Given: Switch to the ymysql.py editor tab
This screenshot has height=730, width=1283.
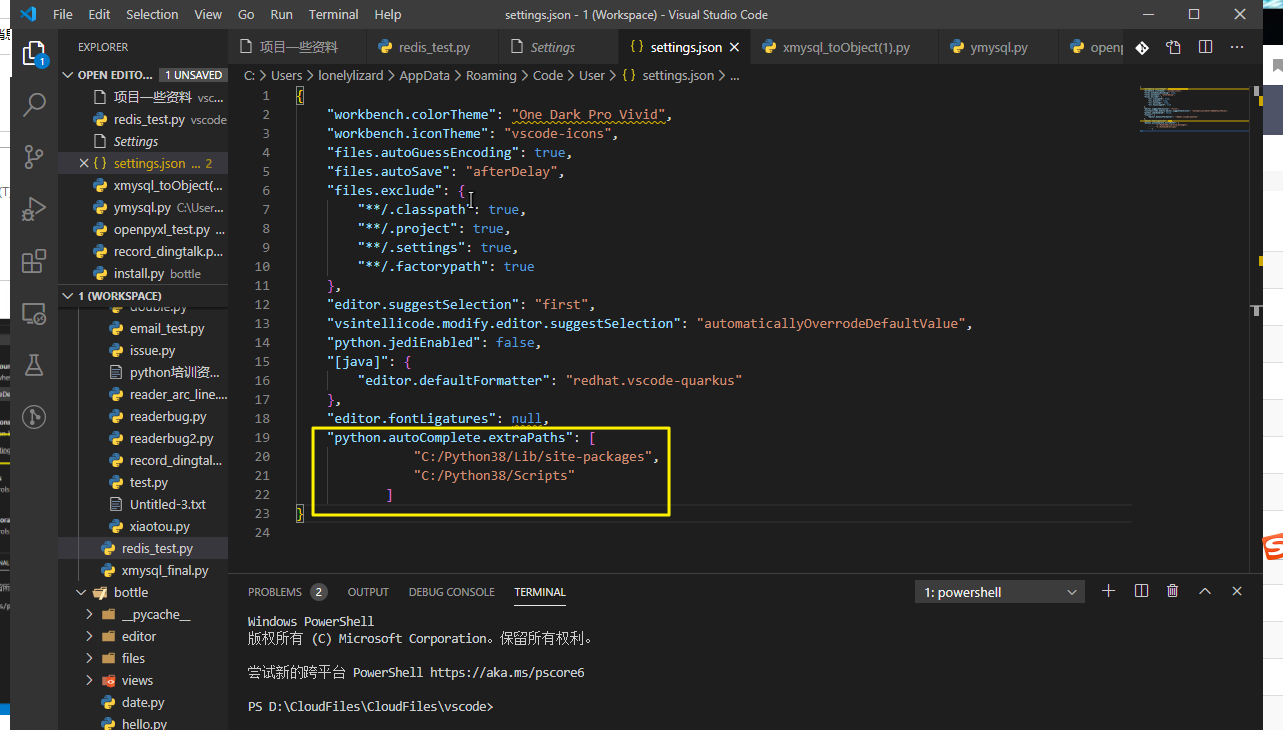Looking at the screenshot, I should 998,47.
